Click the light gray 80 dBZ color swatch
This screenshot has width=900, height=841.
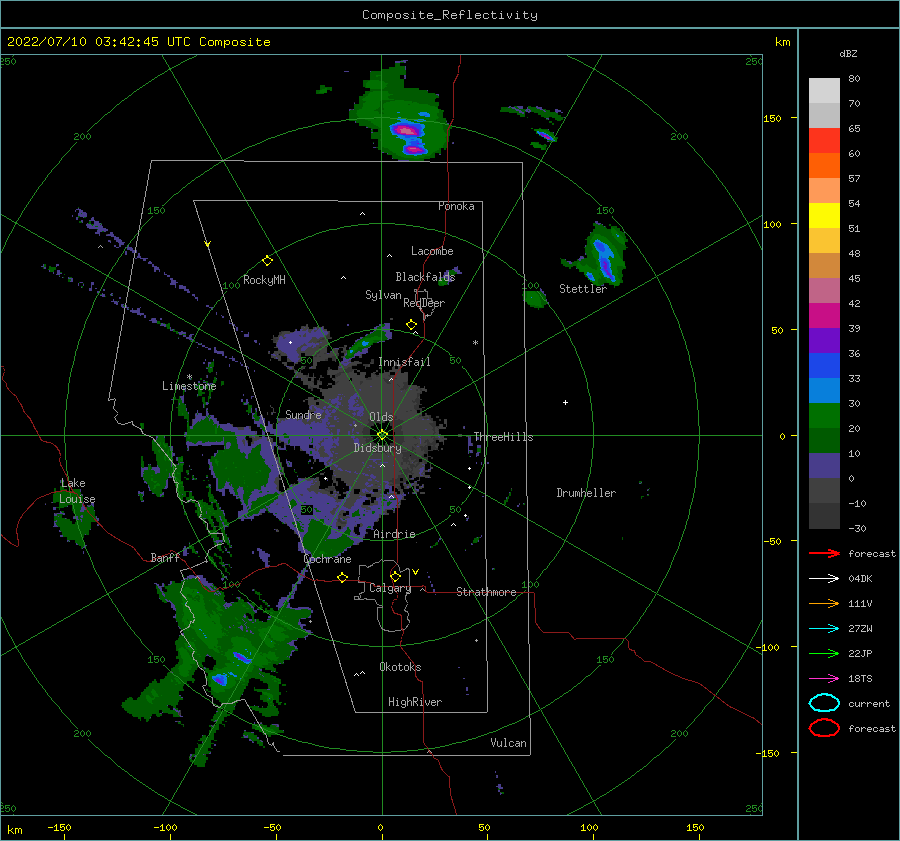[x=824, y=90]
